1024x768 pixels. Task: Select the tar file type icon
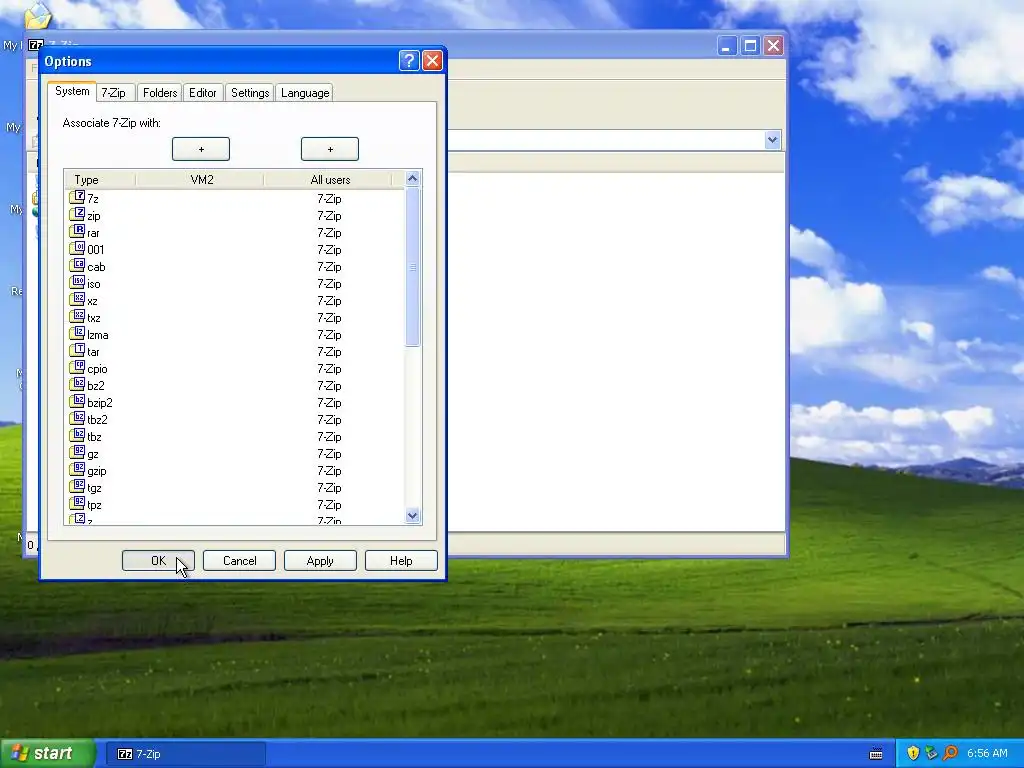click(77, 350)
